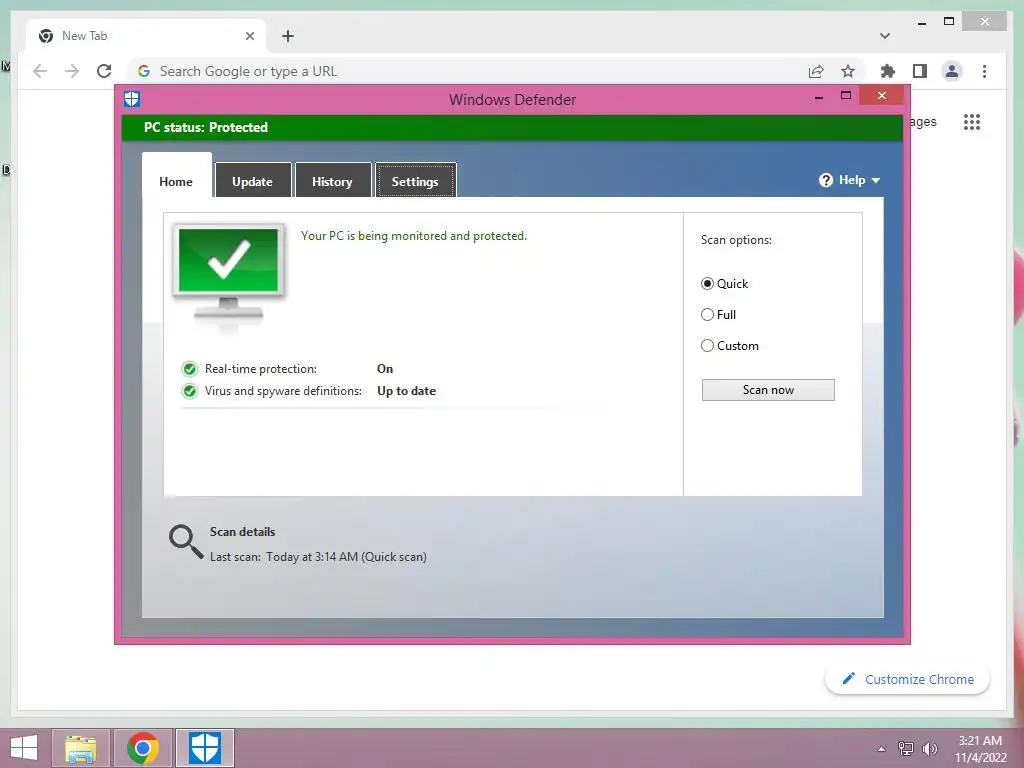This screenshot has height=768, width=1024.
Task: Switch to the Home tab
Action: (176, 182)
